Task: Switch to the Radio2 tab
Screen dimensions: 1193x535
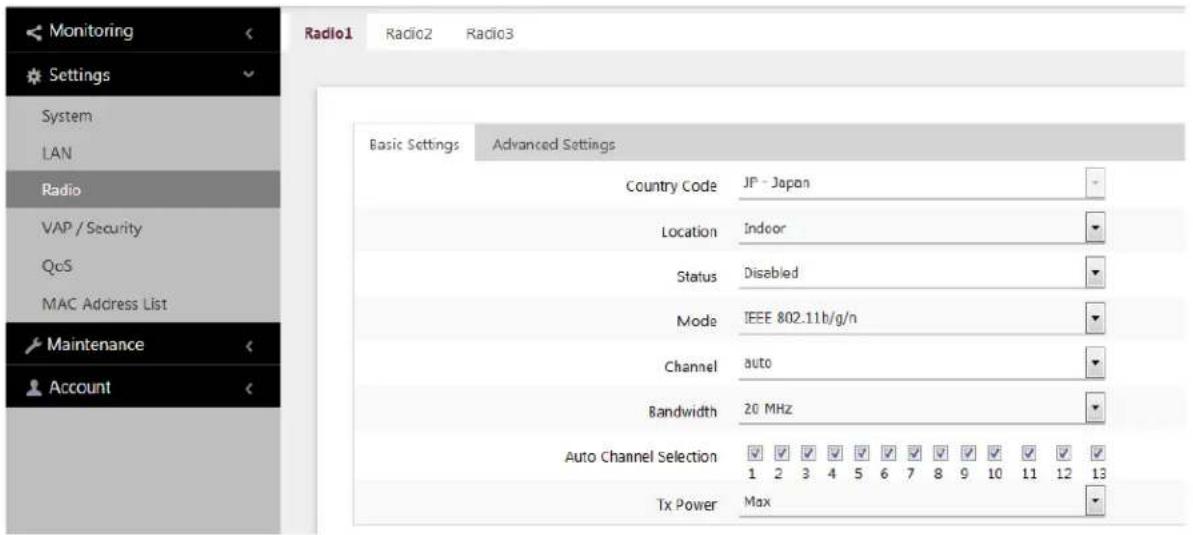Action: [409, 33]
